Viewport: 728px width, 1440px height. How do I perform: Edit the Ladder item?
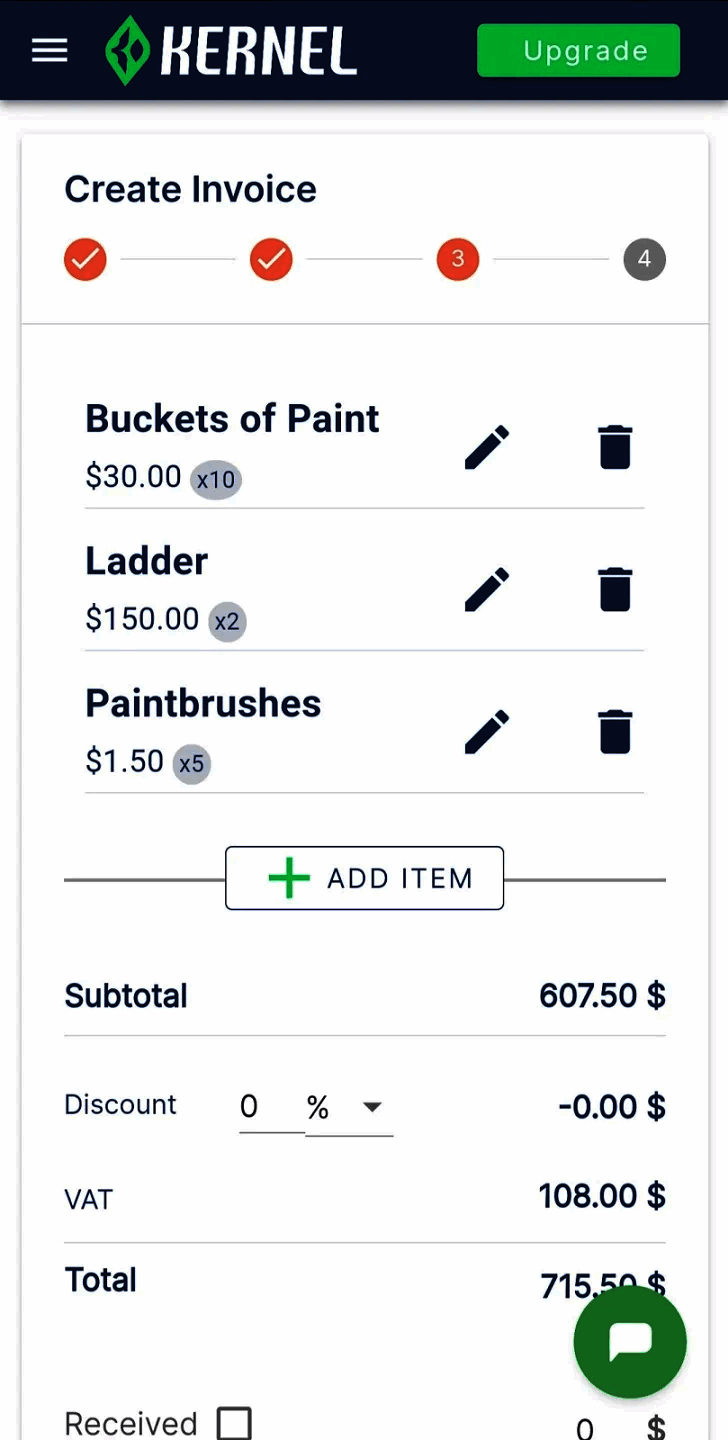point(487,589)
